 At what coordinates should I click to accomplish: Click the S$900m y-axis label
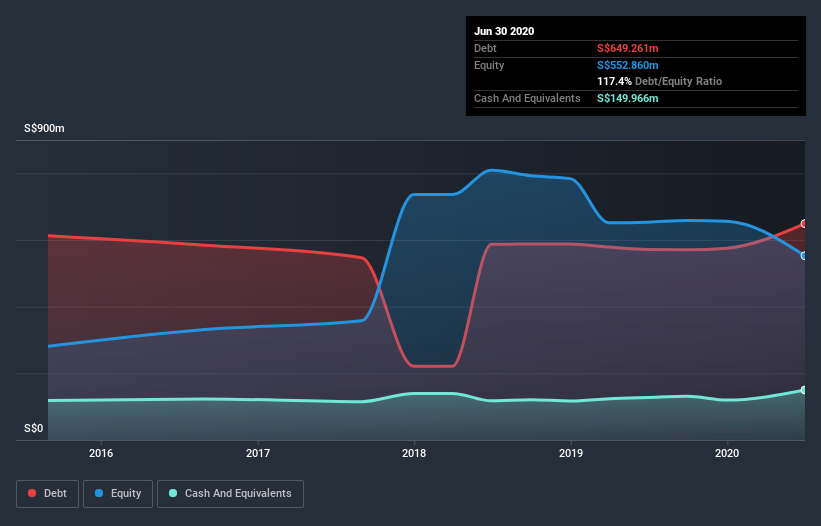tap(45, 128)
